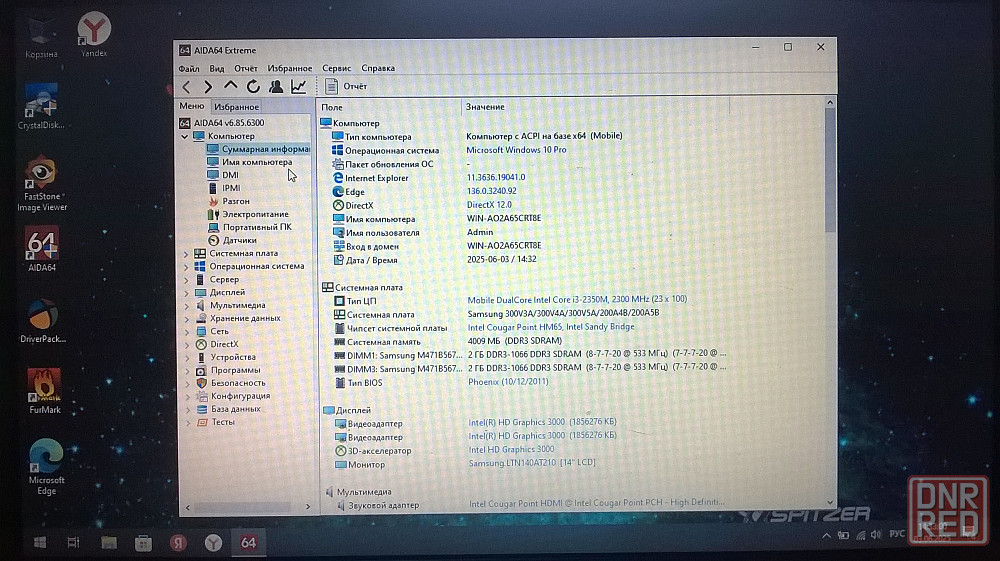
Task: Click the Samsung LTN140AT210 monitor link
Action: (x=532, y=463)
